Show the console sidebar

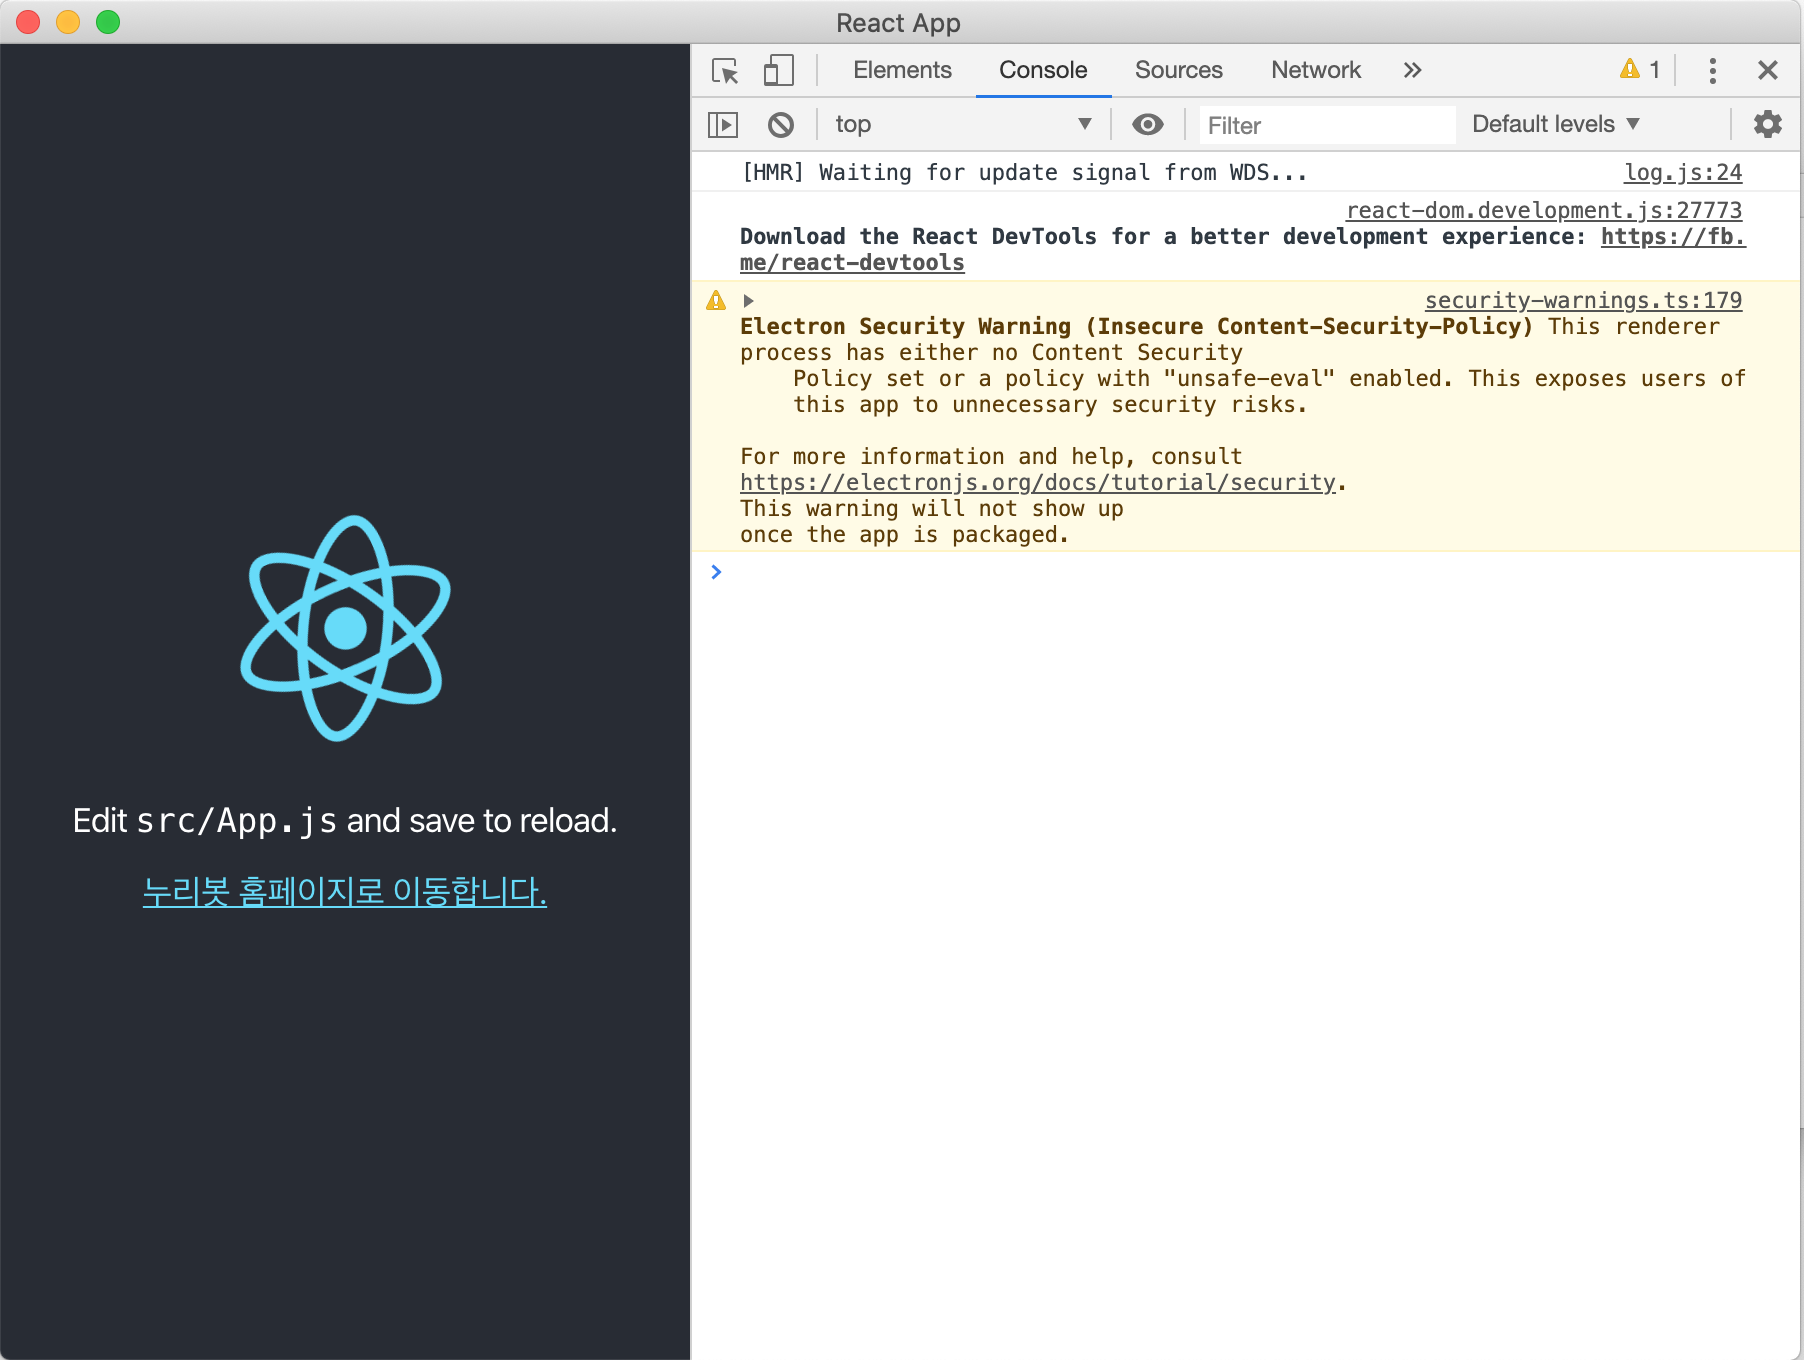(723, 125)
